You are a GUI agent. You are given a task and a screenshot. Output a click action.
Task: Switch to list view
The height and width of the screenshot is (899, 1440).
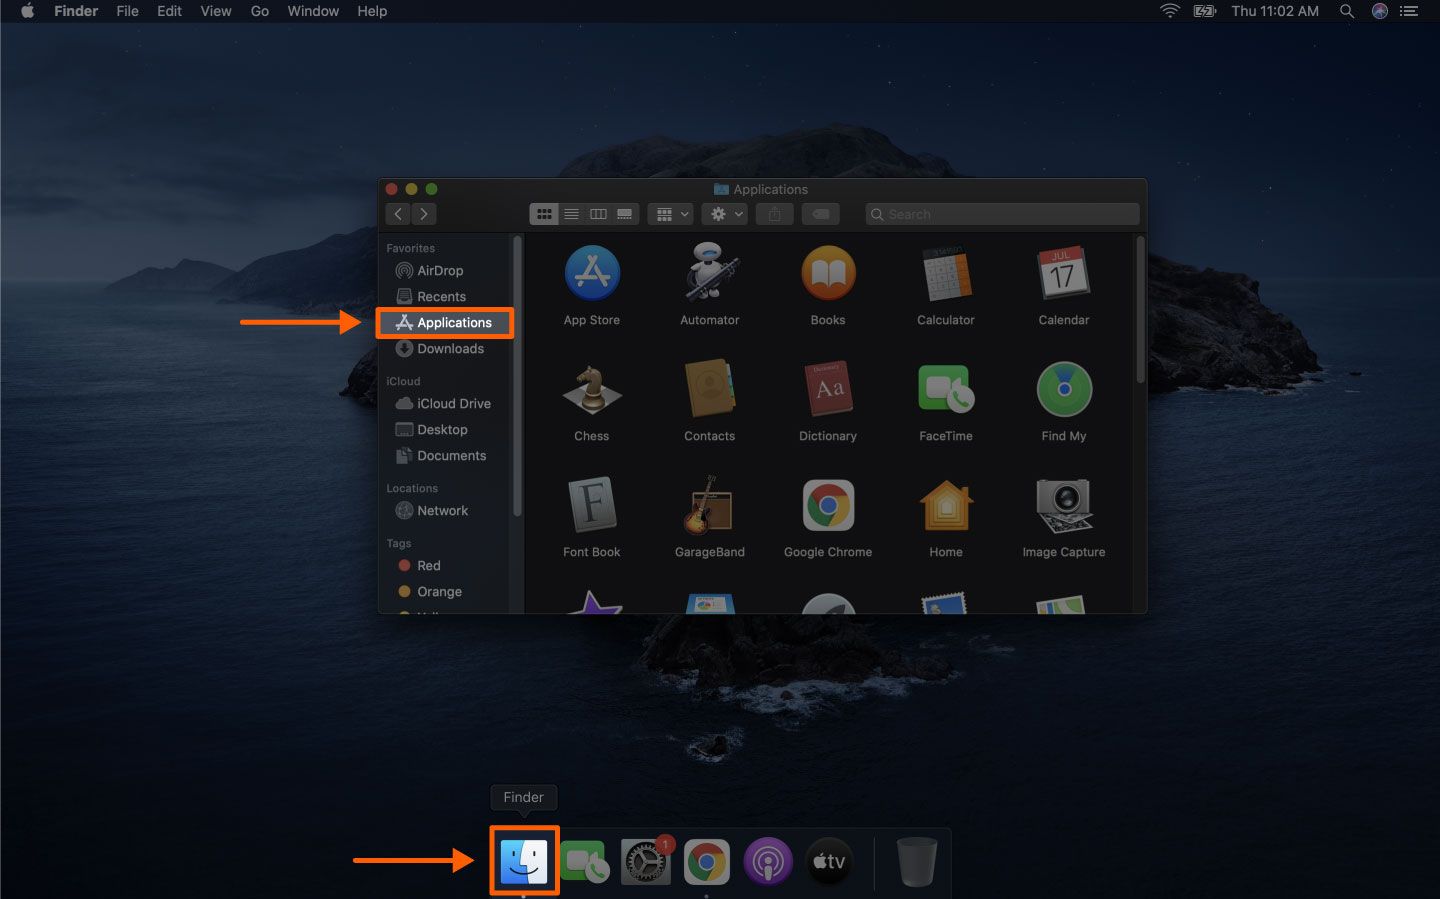pyautogui.click(x=571, y=214)
